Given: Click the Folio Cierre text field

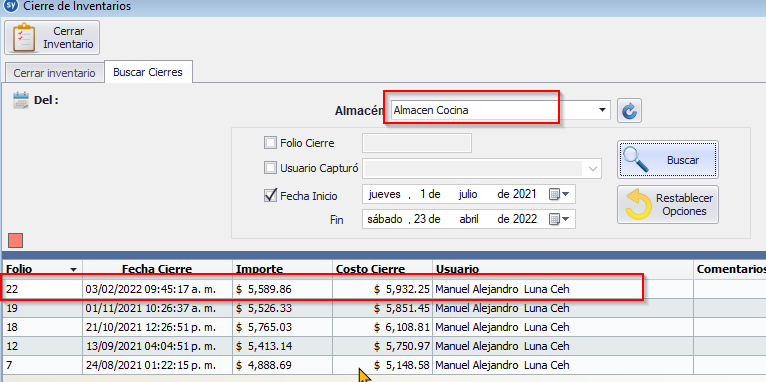Looking at the screenshot, I should [417, 143].
